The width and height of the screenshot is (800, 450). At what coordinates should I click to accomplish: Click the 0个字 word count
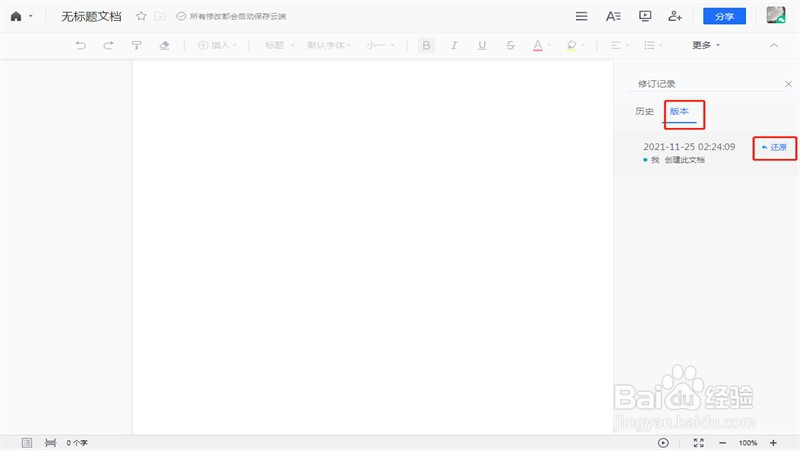coord(77,443)
